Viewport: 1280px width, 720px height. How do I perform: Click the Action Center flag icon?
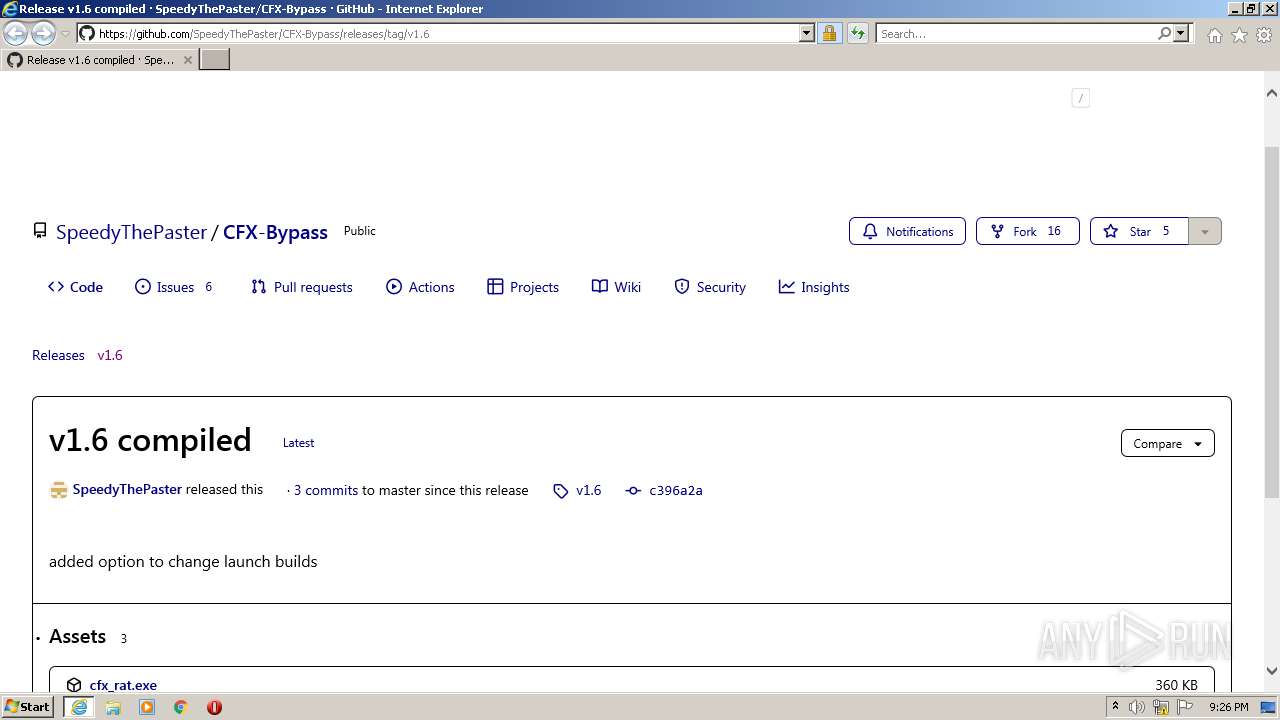1185,707
